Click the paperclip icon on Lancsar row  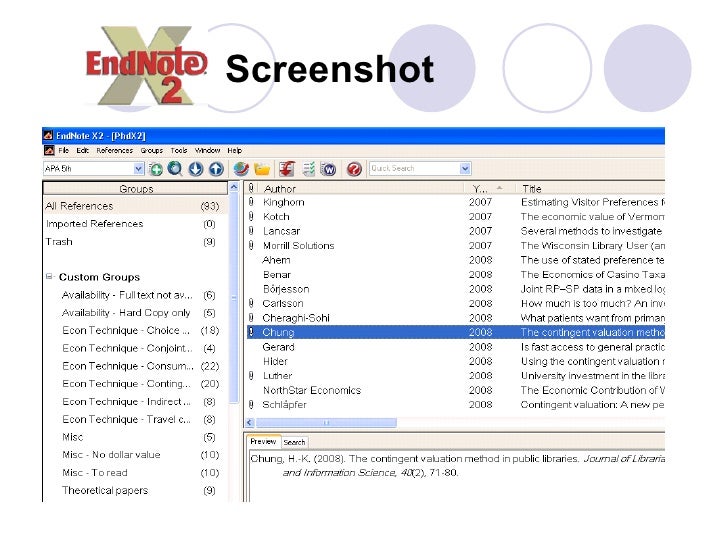click(251, 231)
